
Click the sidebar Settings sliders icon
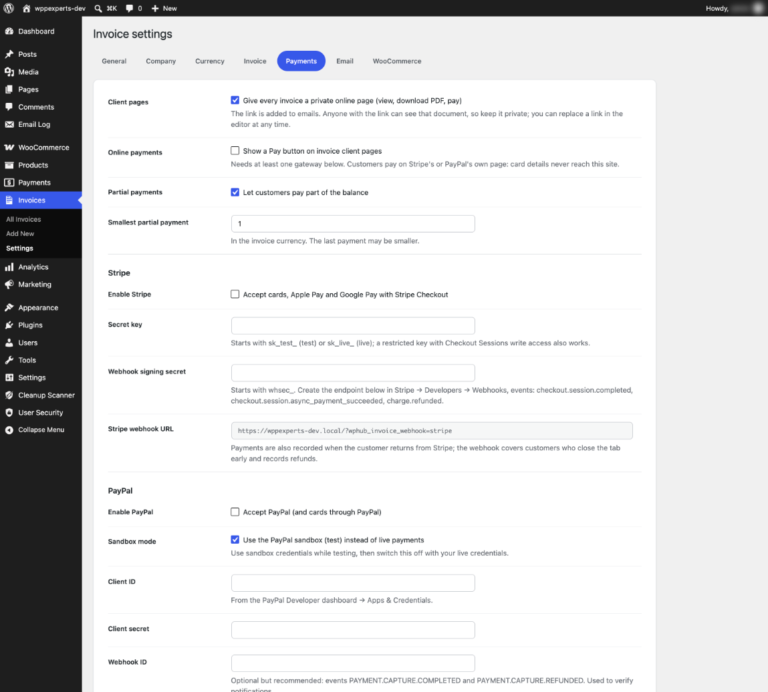click(x=9, y=378)
